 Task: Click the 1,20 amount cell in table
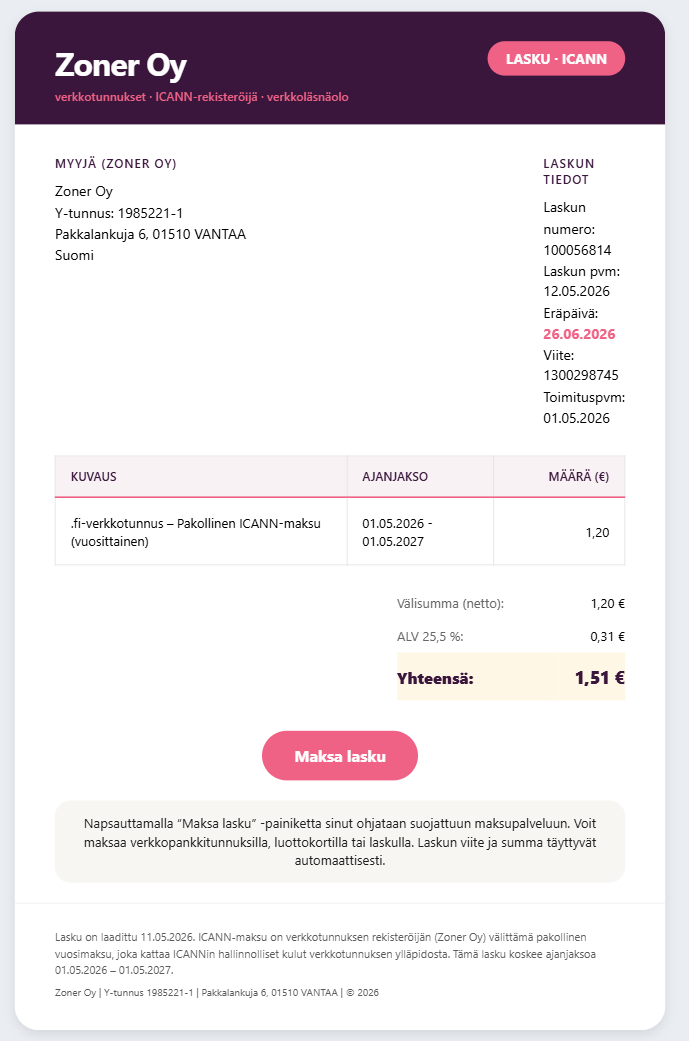[x=560, y=532]
